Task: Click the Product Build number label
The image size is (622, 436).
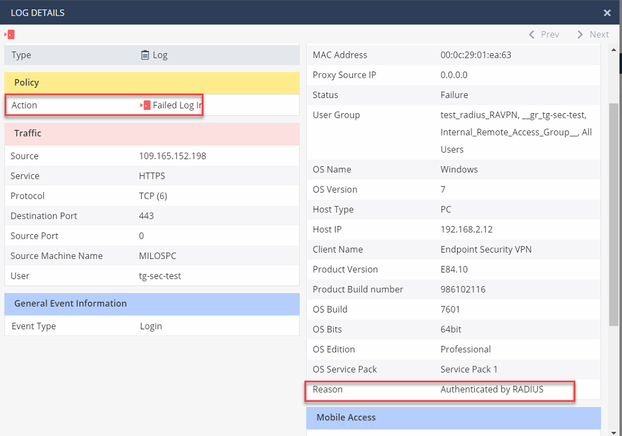Action: [x=358, y=289]
